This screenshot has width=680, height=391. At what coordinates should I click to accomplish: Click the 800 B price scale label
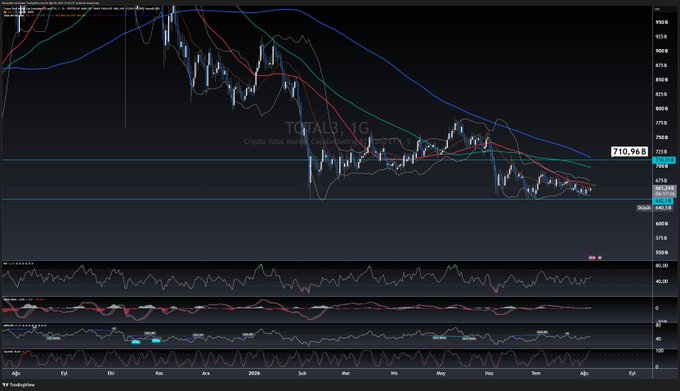(x=661, y=109)
